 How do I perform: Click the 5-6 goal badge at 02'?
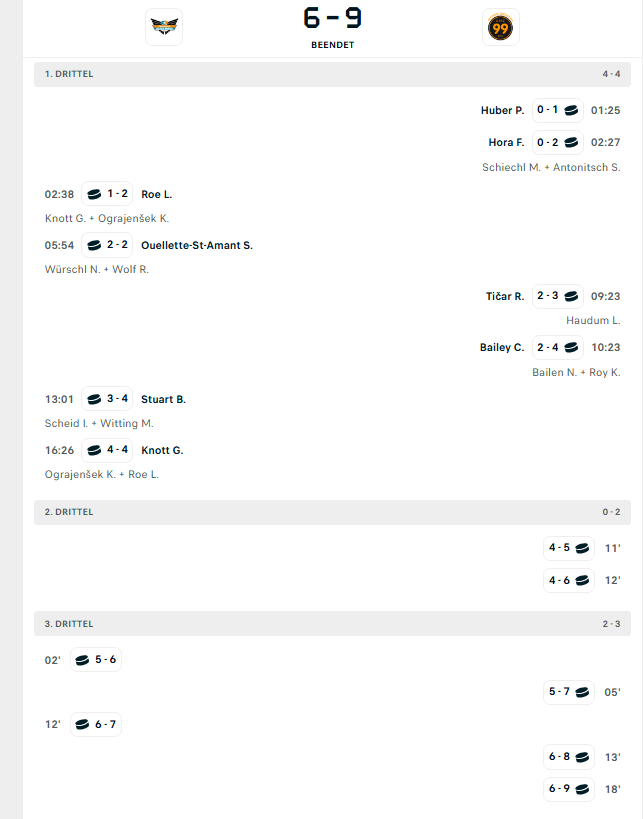[96, 660]
